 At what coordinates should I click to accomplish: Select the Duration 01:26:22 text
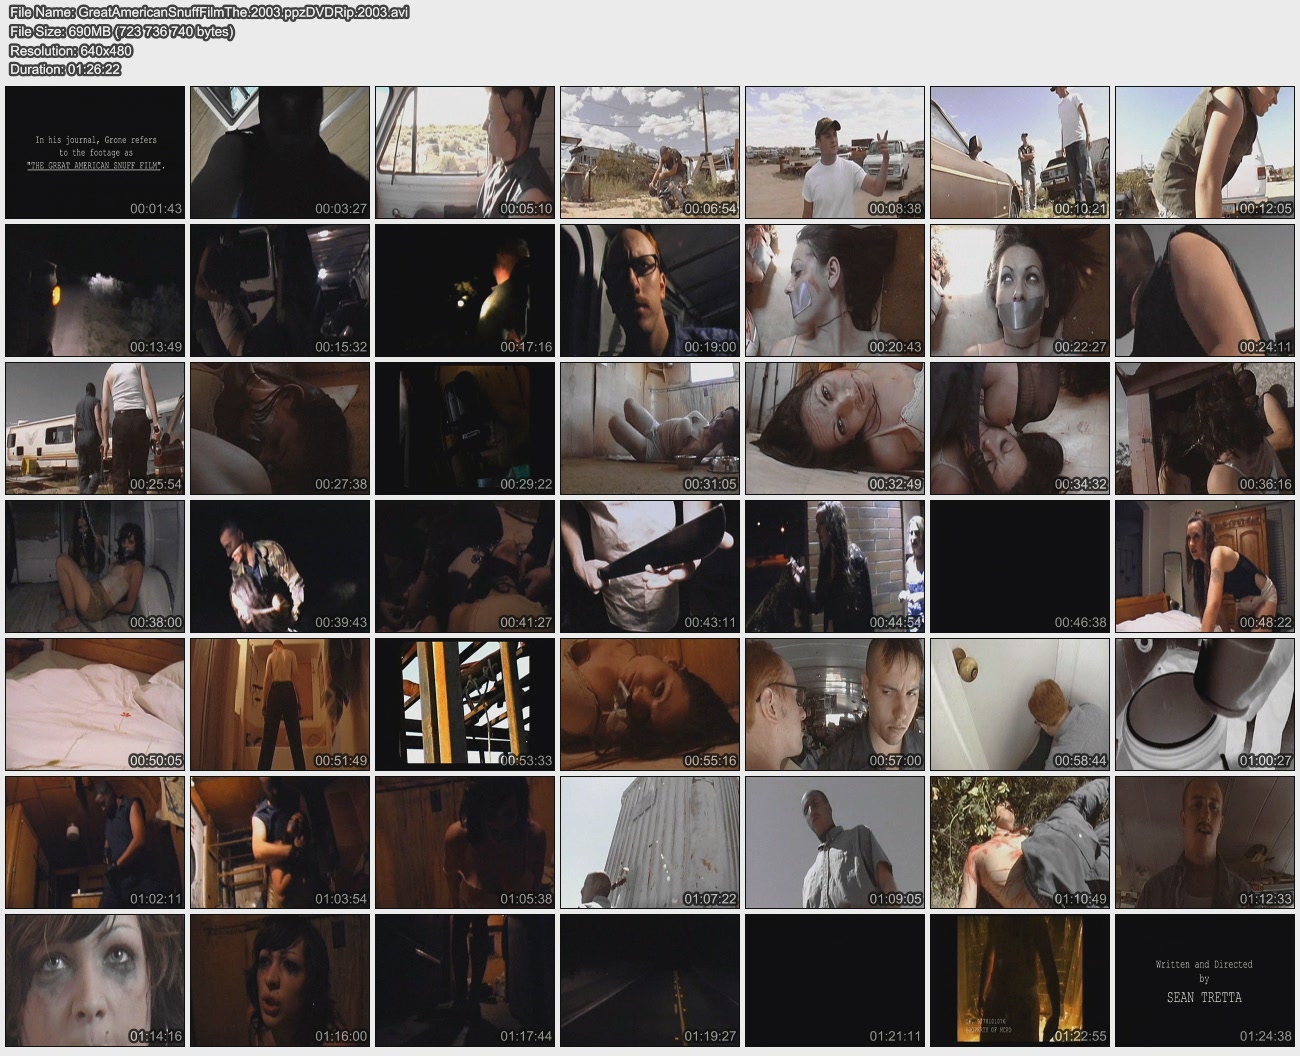[x=65, y=69]
